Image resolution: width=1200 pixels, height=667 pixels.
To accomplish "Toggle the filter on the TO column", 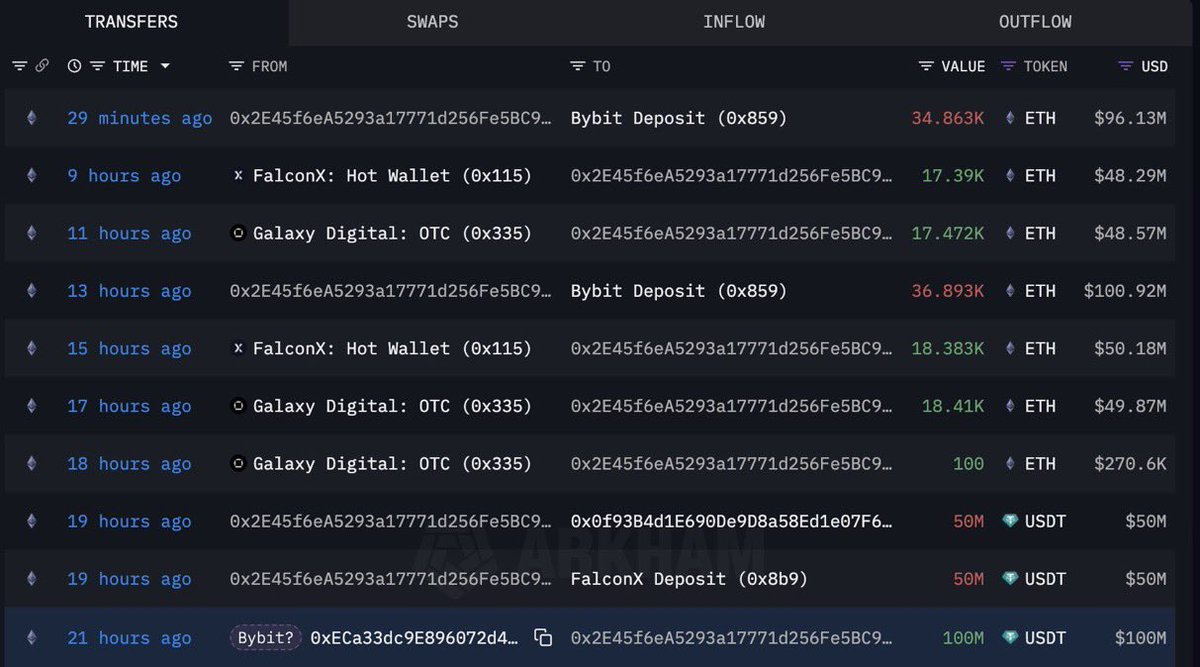I will [x=577, y=66].
